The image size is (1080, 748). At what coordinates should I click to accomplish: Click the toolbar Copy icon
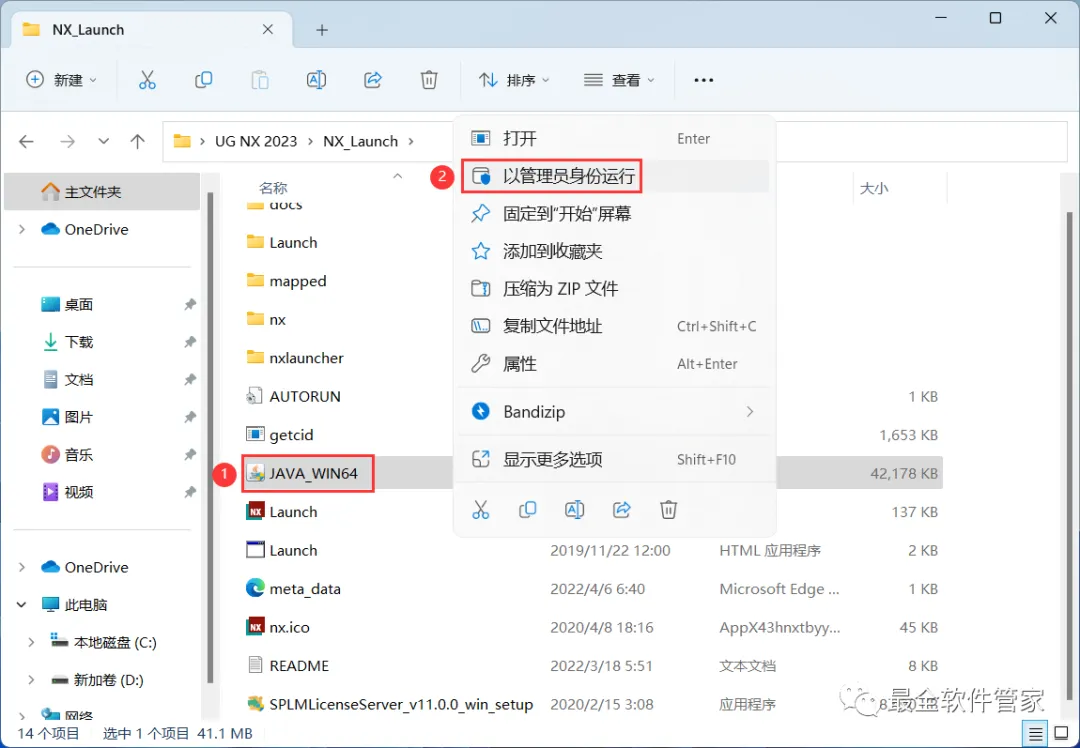(x=203, y=80)
